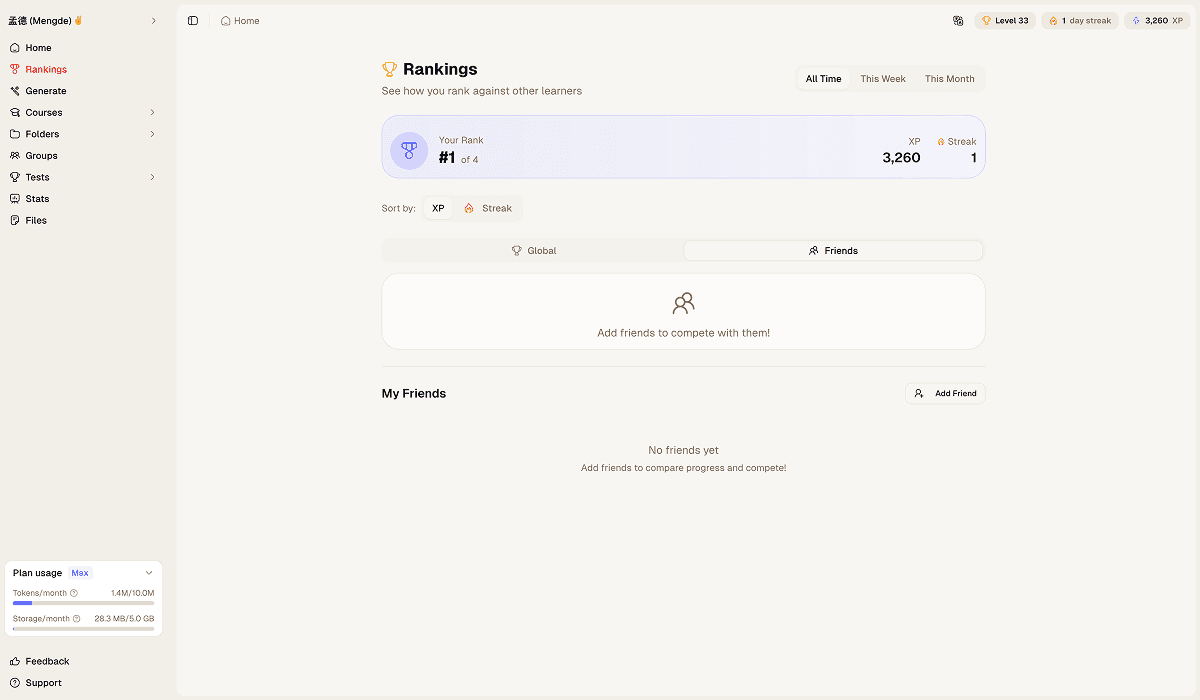Open the Stats section via its chart icon
The image size is (1200, 700).
14,198
